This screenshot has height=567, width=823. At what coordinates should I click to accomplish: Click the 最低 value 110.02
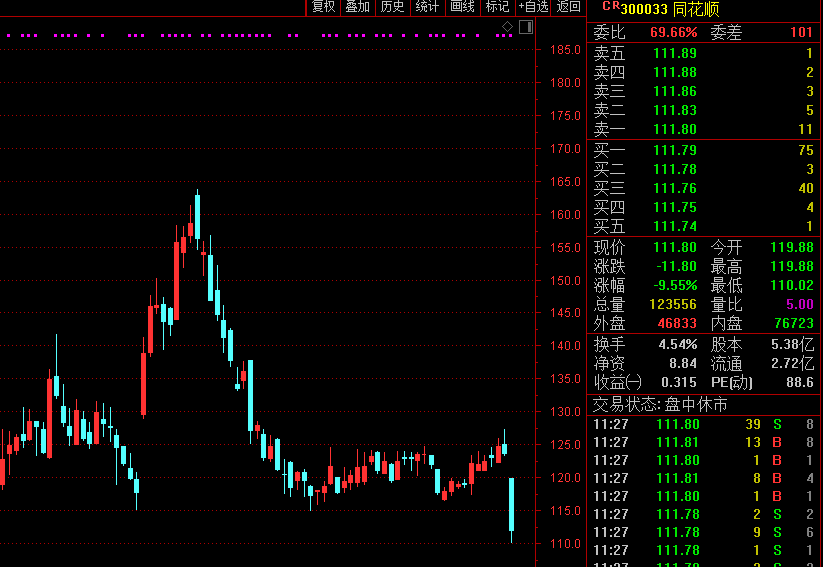pos(792,286)
